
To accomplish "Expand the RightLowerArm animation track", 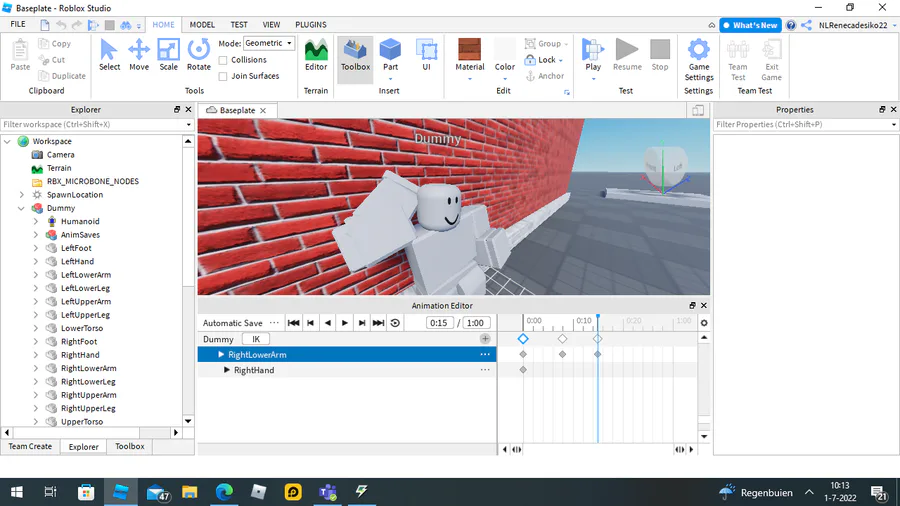I will tap(221, 355).
